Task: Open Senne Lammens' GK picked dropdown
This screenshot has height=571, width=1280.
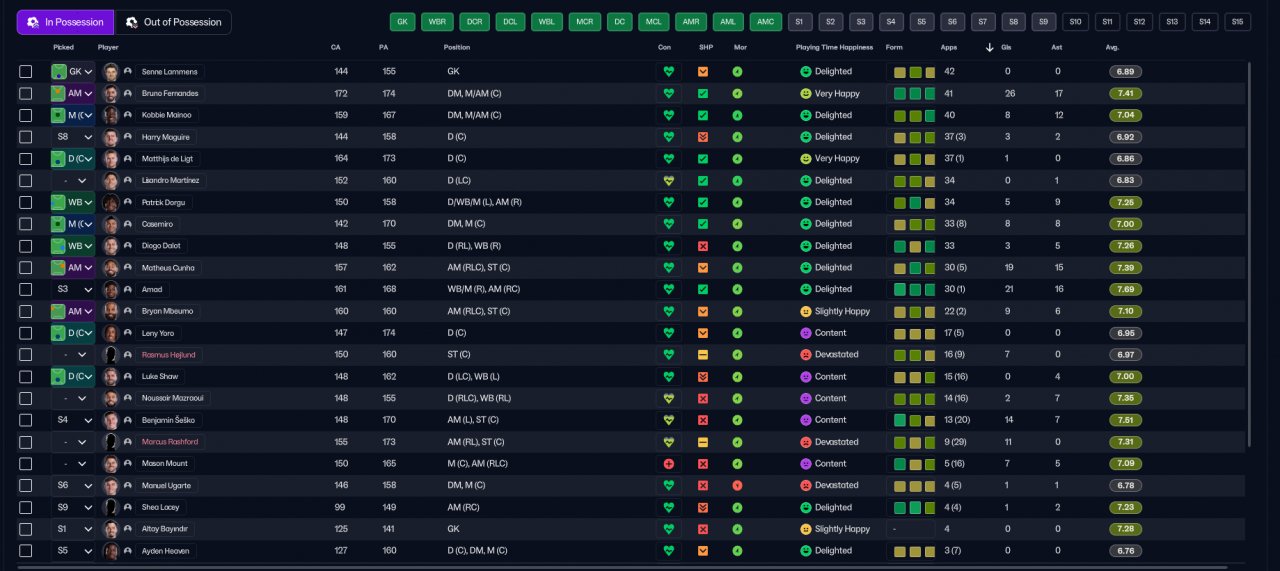Action: click(73, 72)
